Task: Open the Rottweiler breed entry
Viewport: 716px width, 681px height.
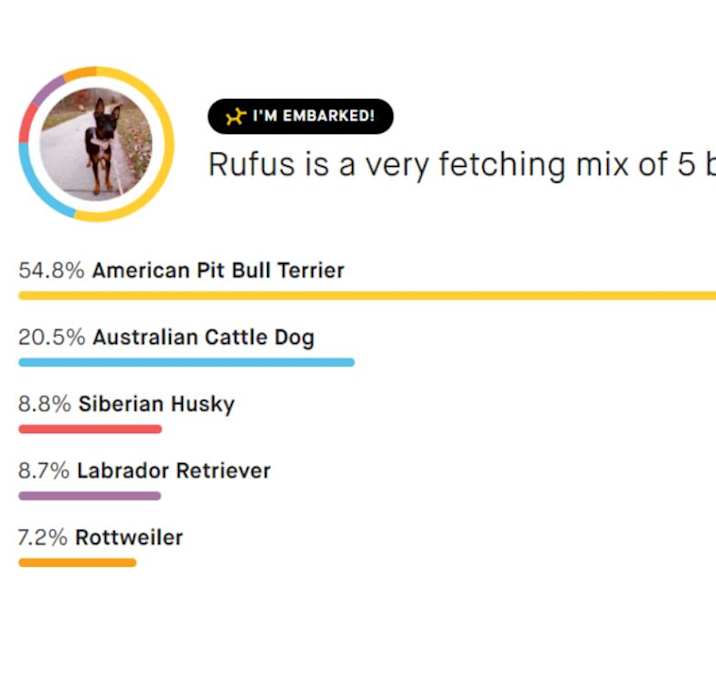Action: tap(129, 537)
